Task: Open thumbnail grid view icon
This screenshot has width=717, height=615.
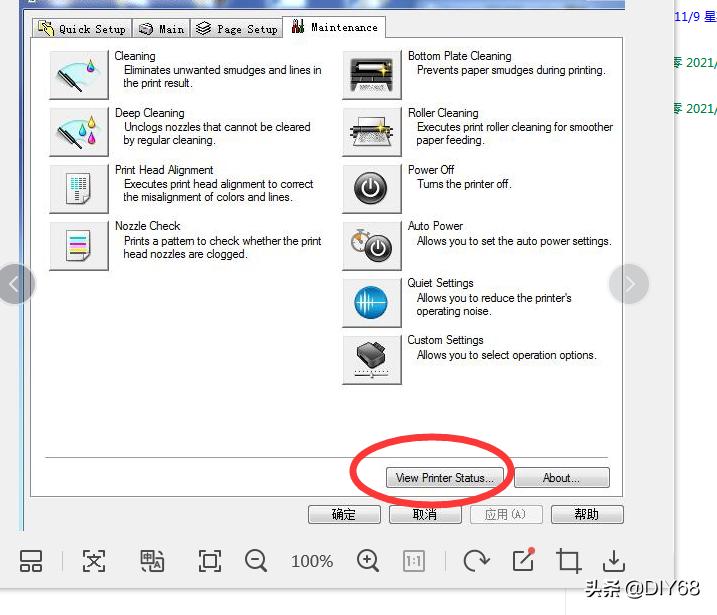Action: 31,561
